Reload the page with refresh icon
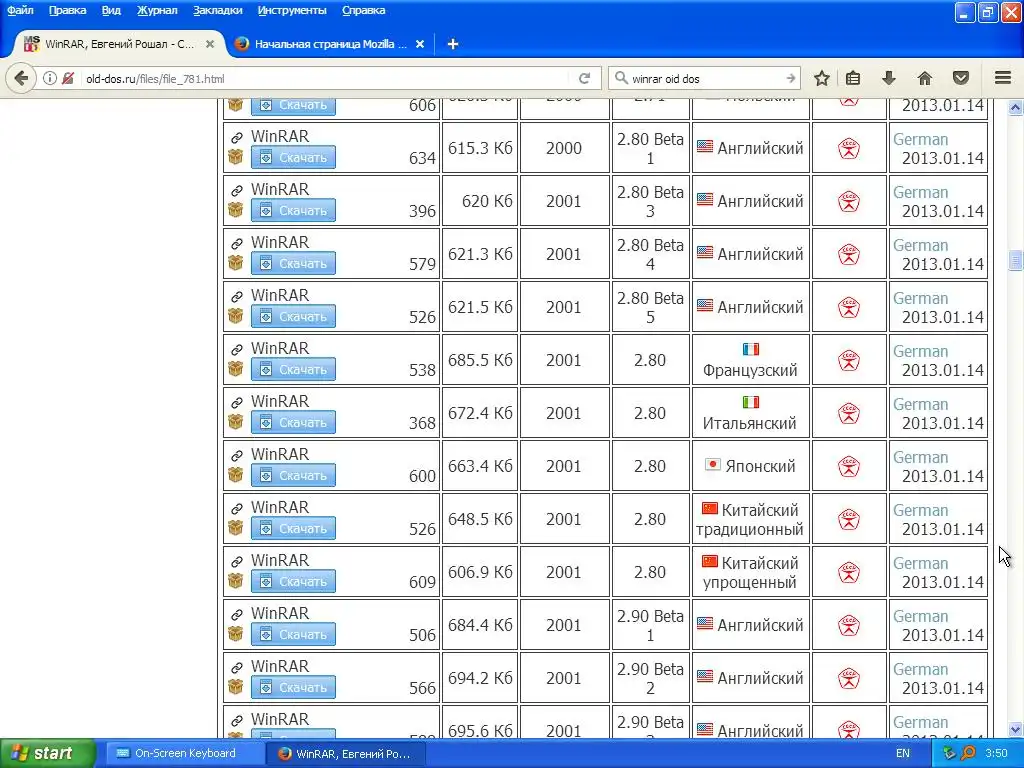Image resolution: width=1024 pixels, height=768 pixels. click(584, 78)
